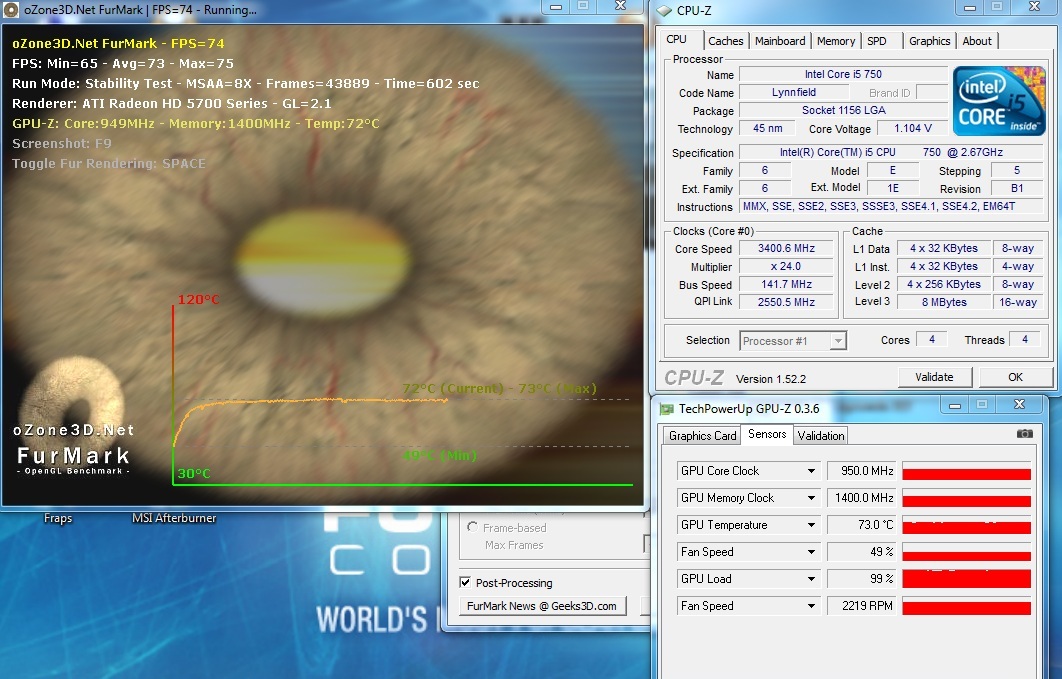Image resolution: width=1062 pixels, height=679 pixels.
Task: Click the OK button in CPU-Z
Action: [x=1015, y=377]
